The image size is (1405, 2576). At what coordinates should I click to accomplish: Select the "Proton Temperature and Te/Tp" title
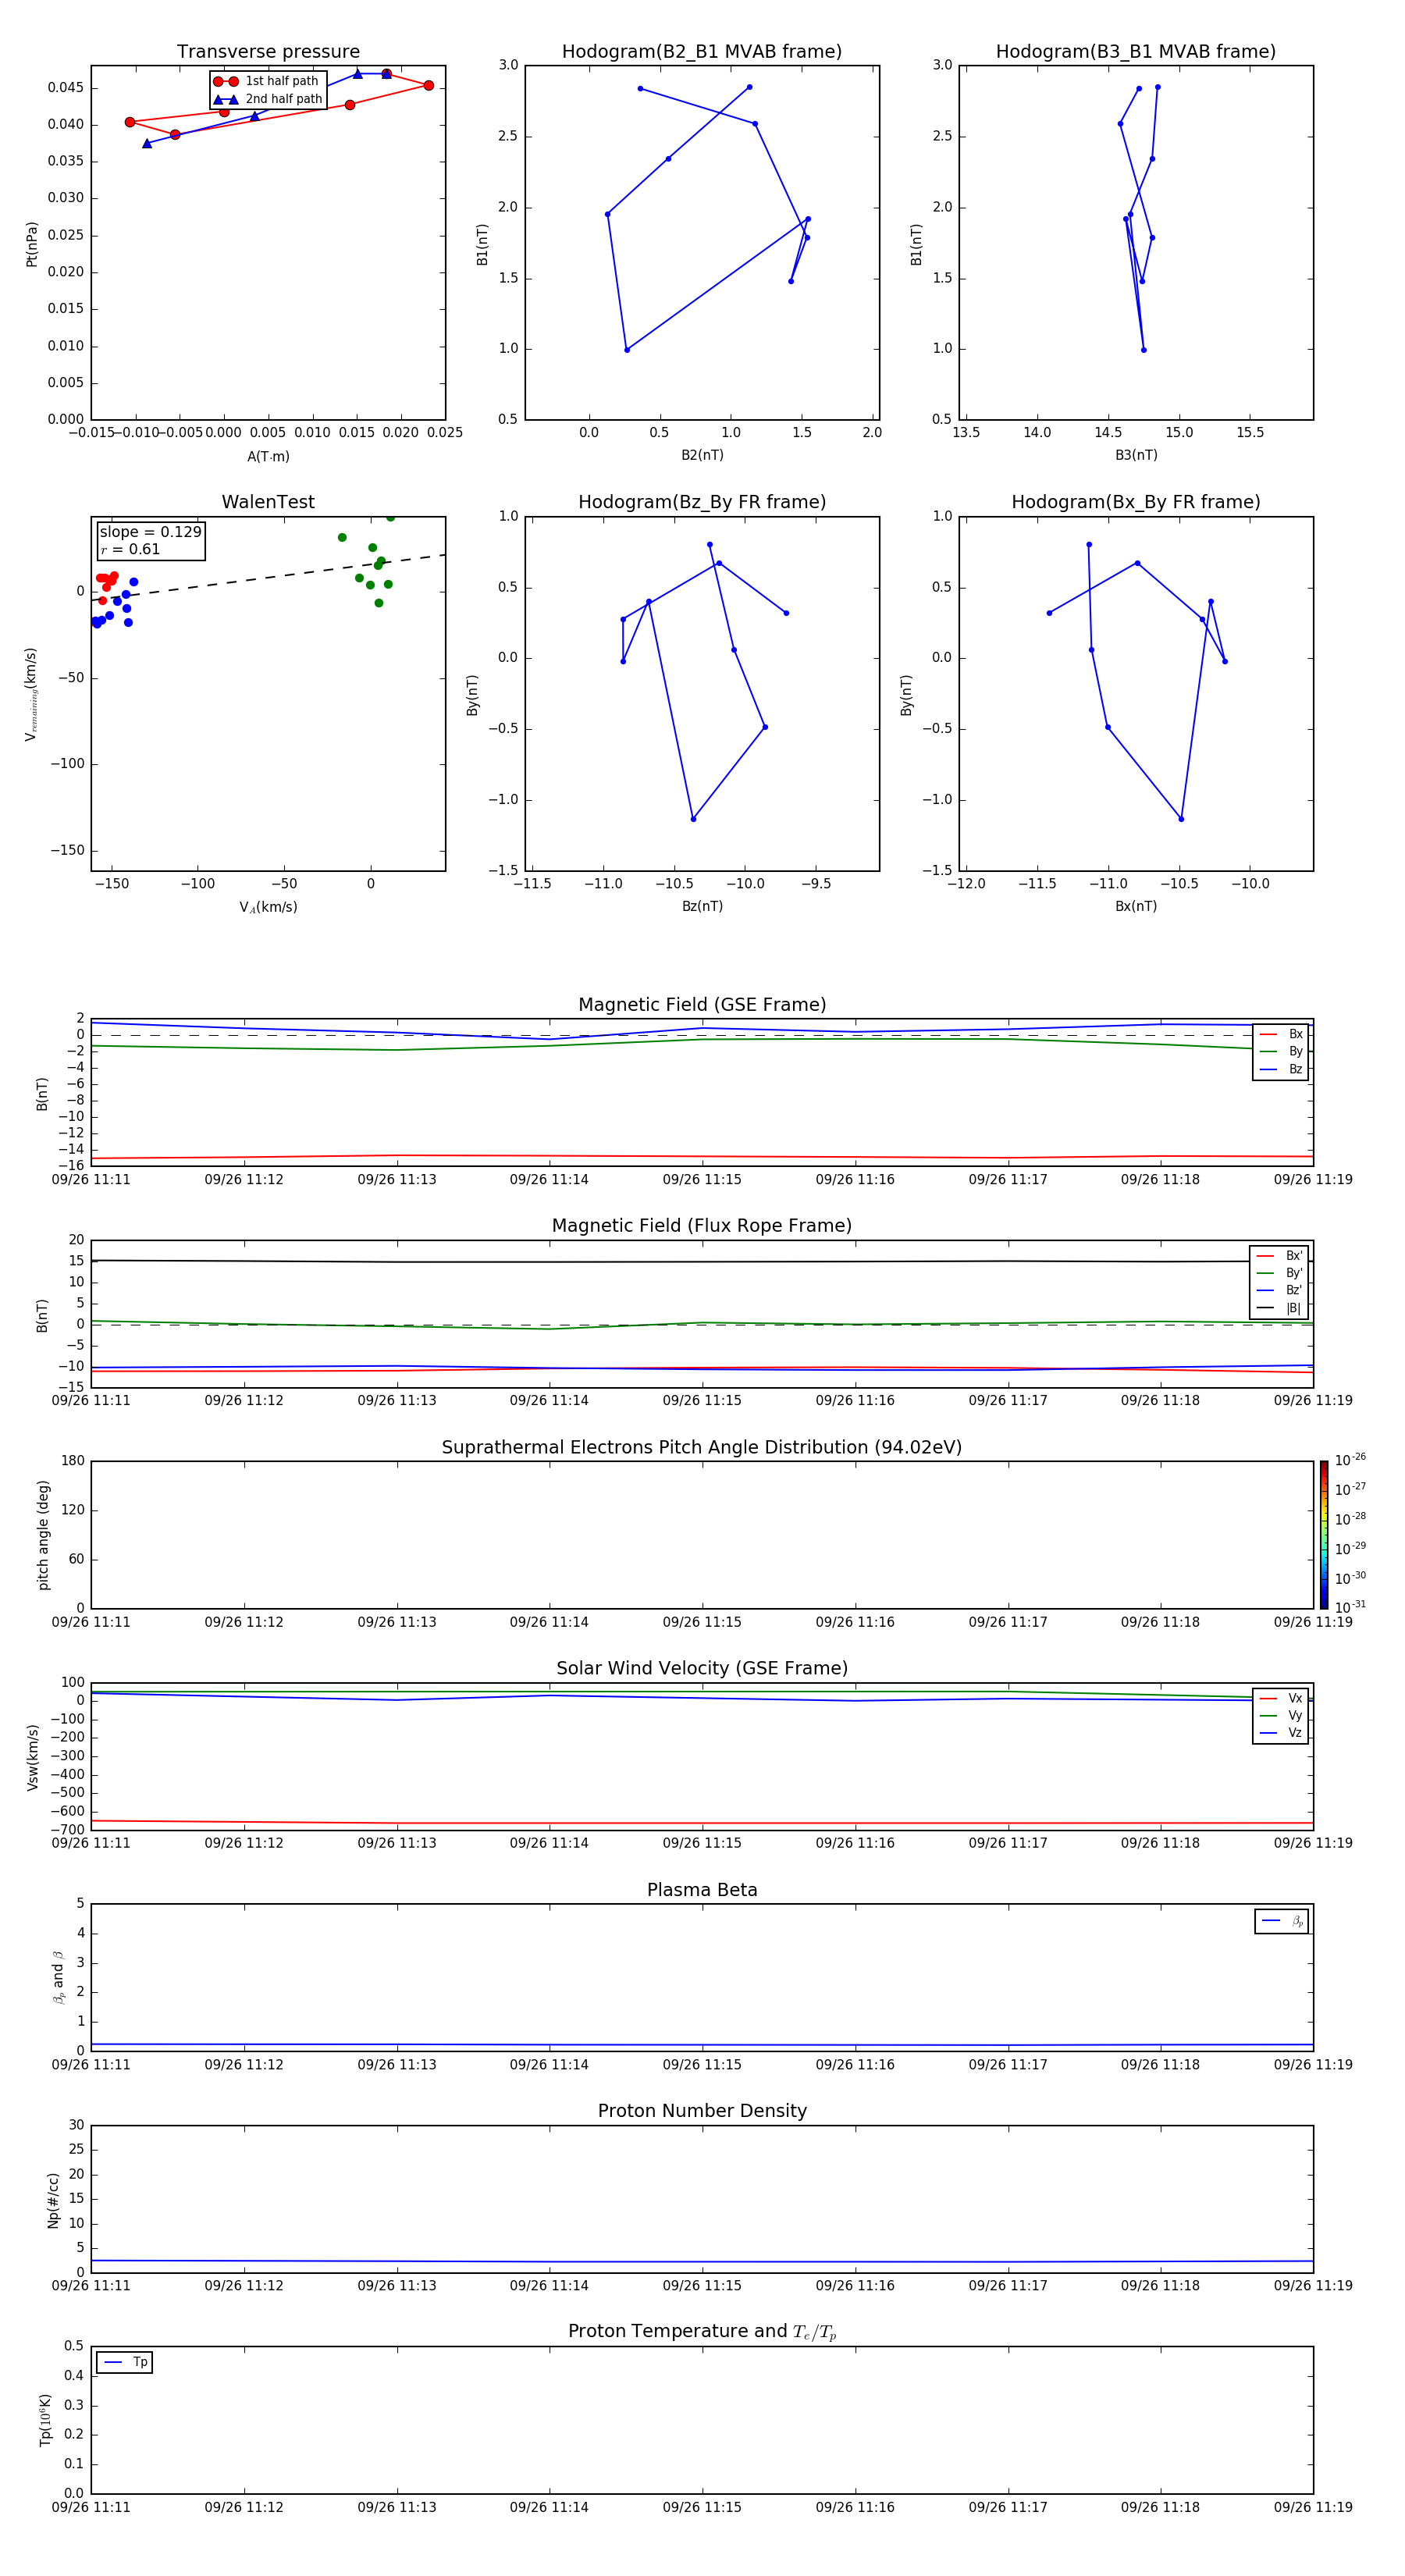[x=702, y=2332]
